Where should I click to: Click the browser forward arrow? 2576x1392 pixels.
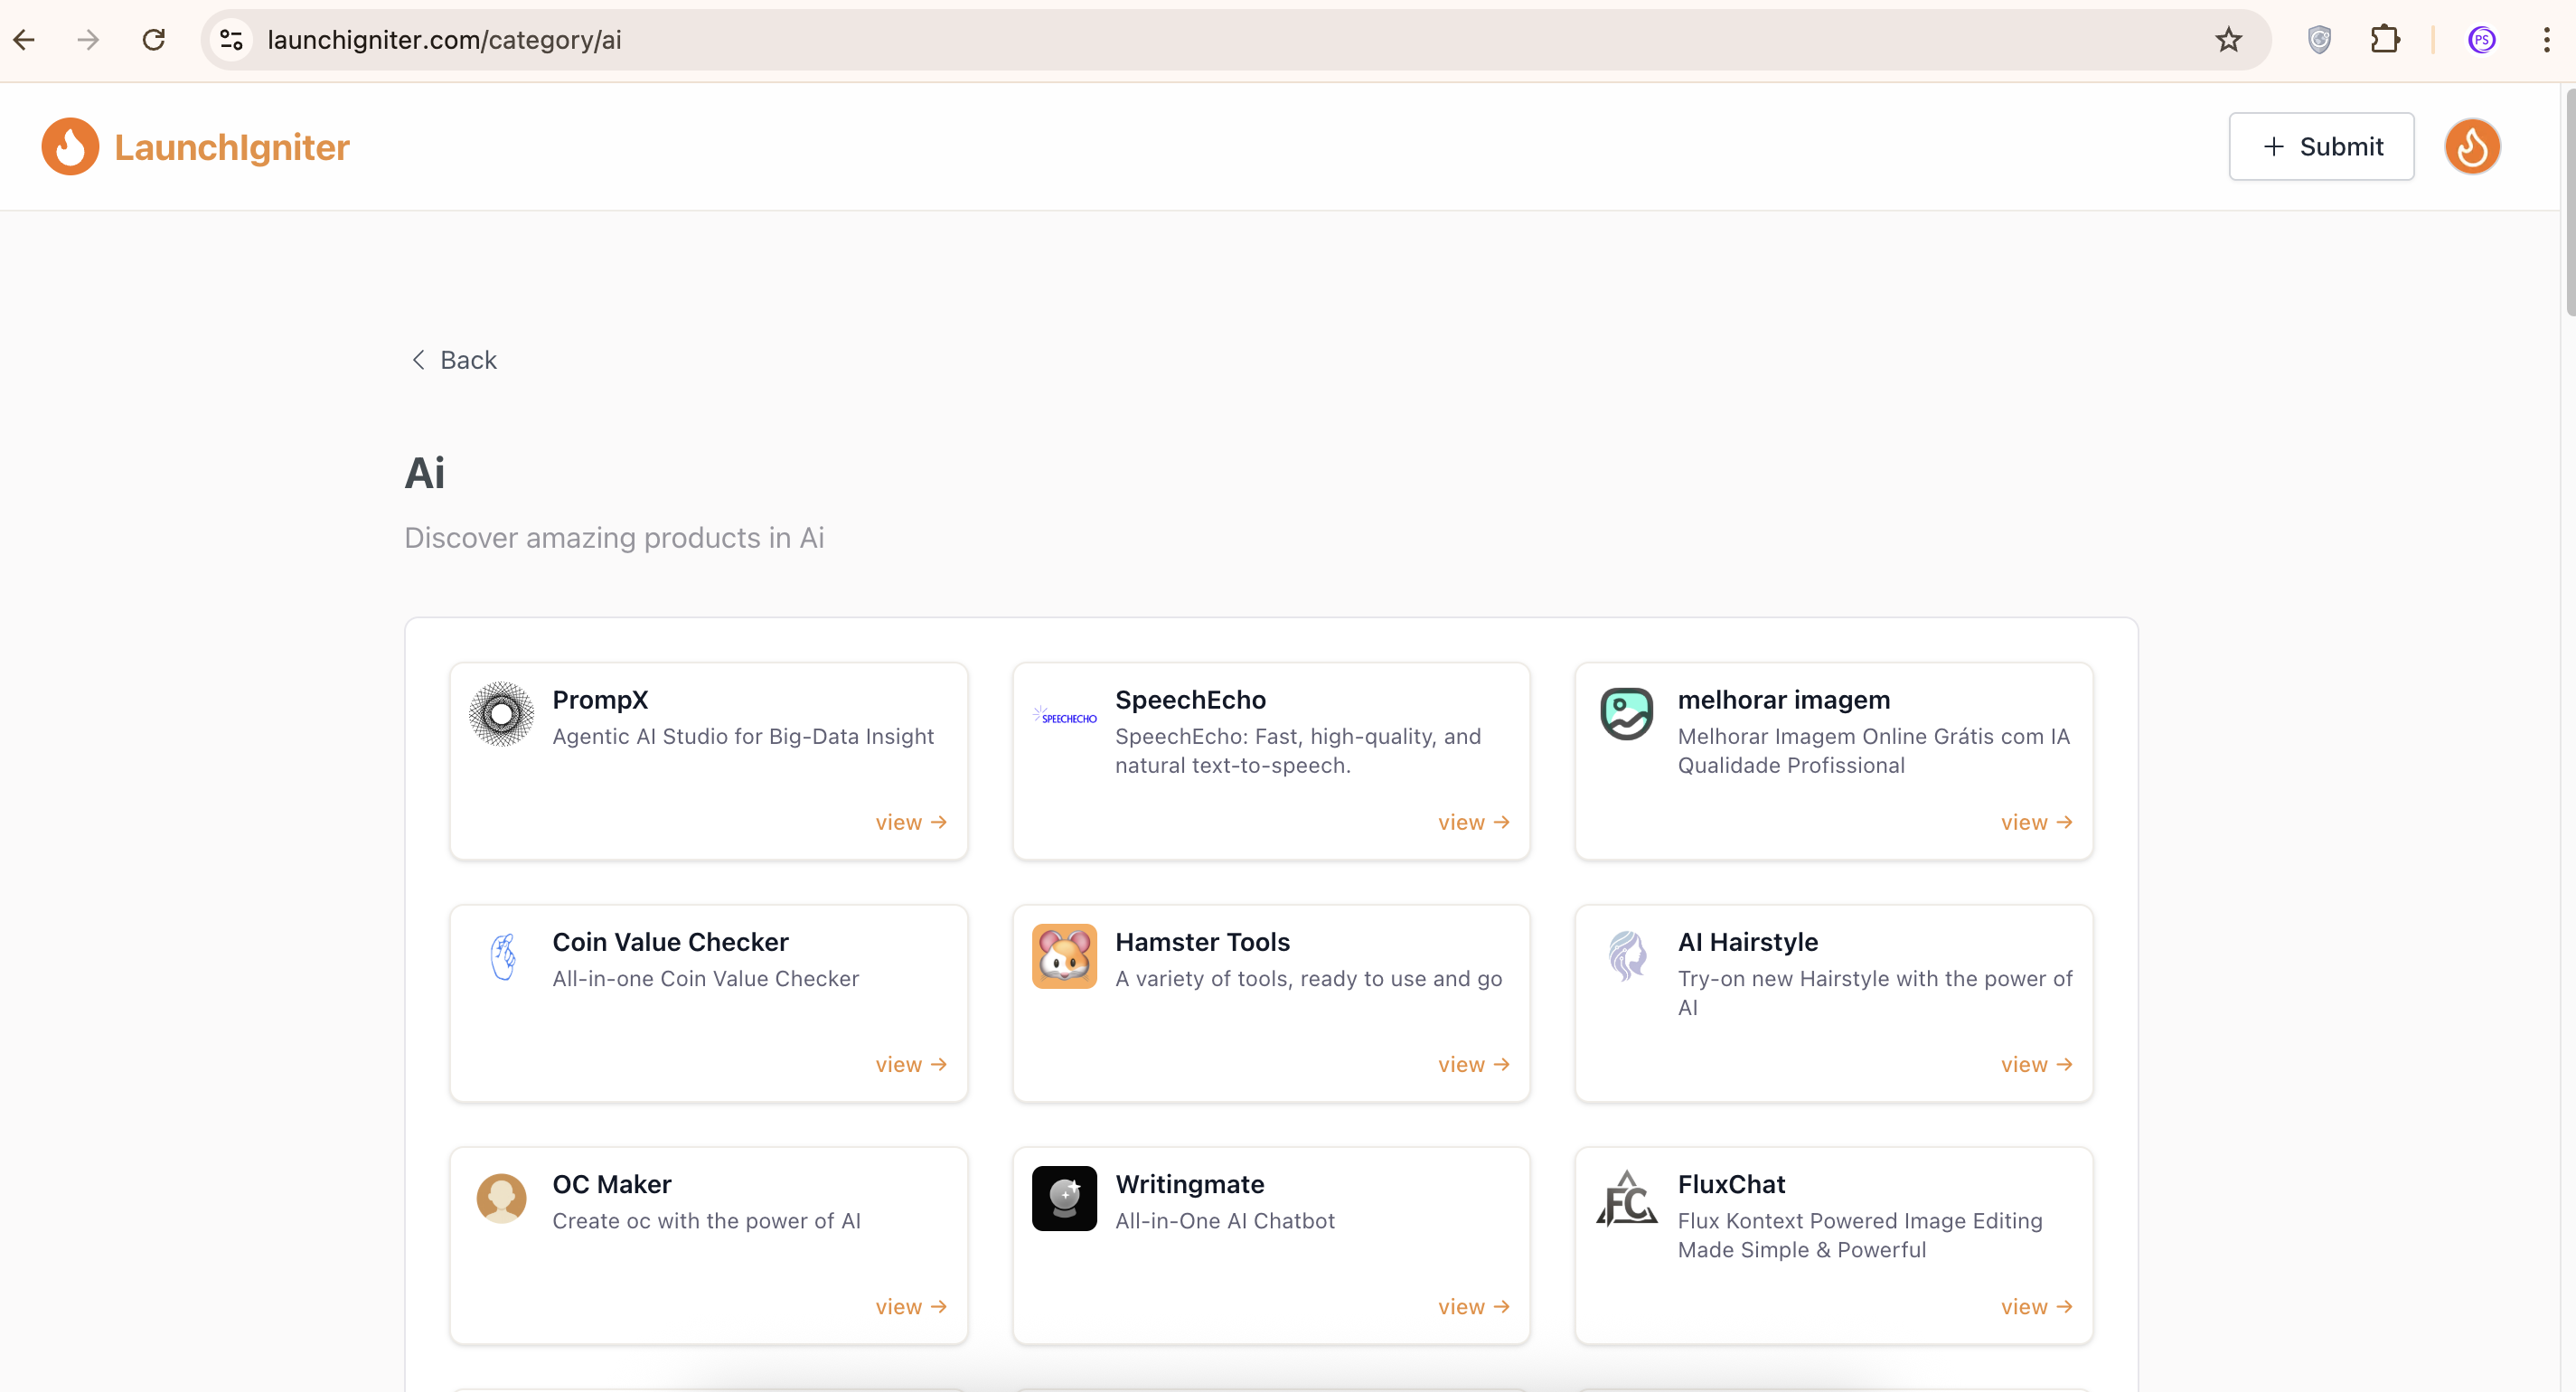coord(88,40)
